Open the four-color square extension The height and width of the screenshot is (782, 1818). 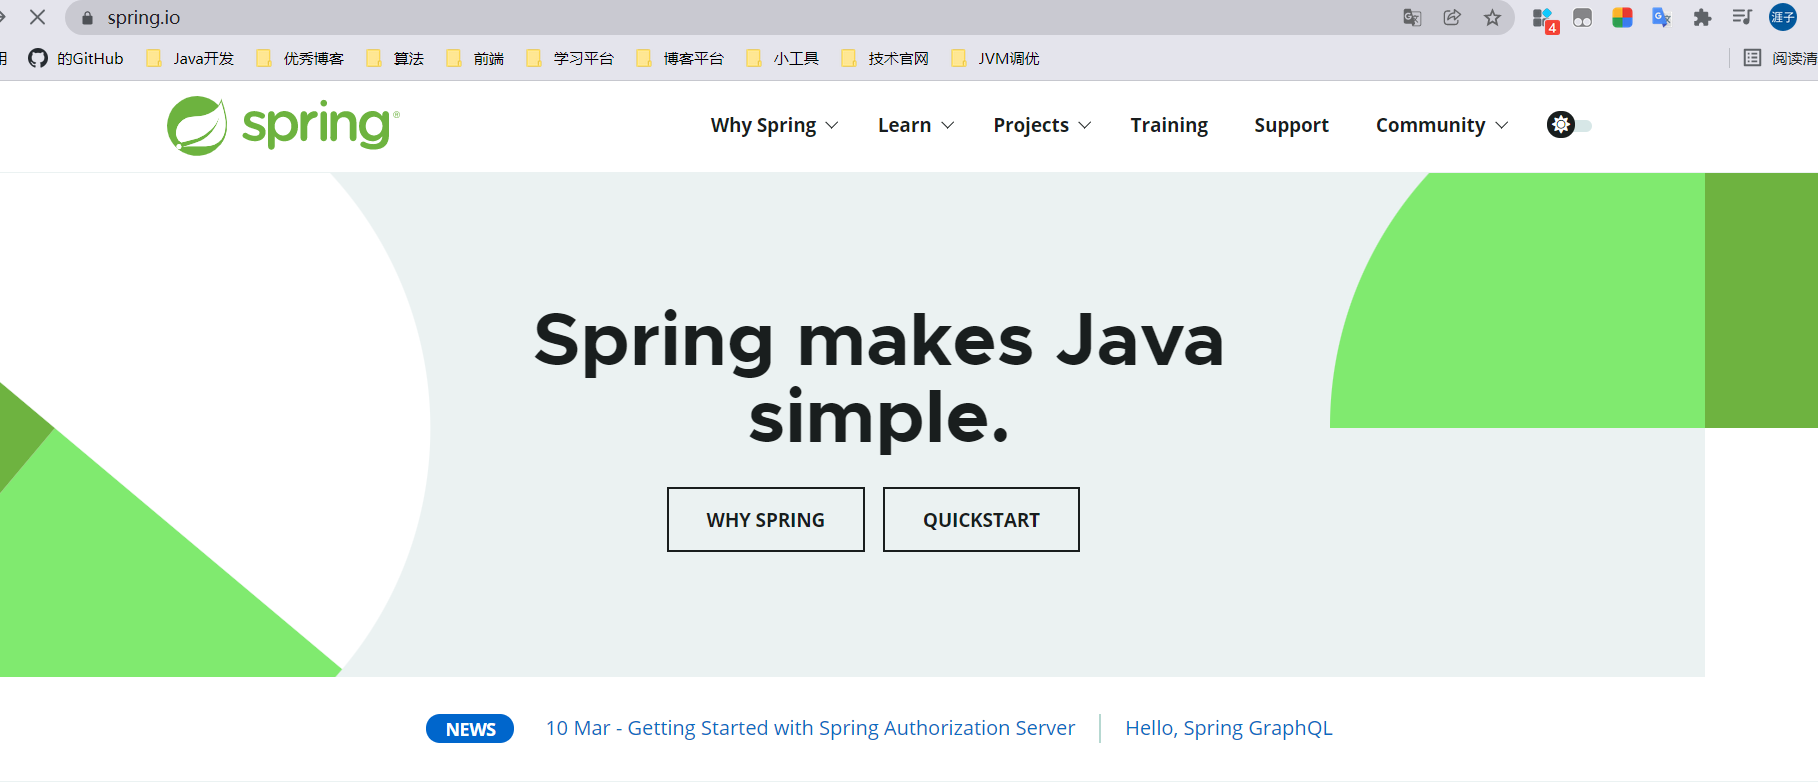coord(1622,18)
